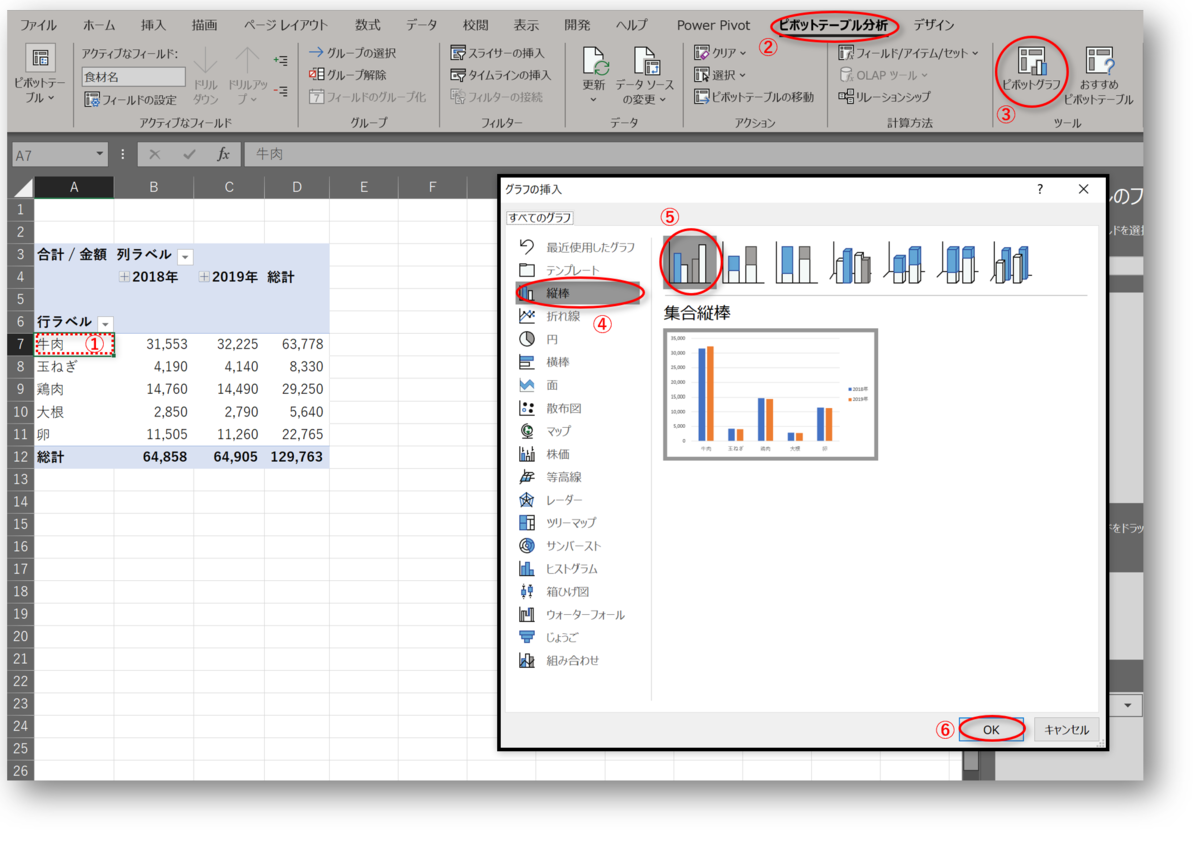Choose Area (面) chart type
This screenshot has width=1200, height=846.
550,385
